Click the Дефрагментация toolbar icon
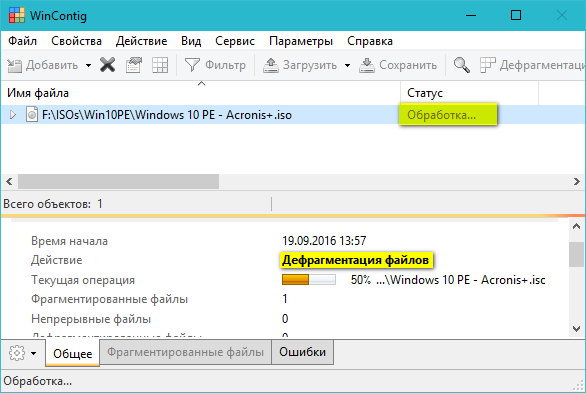This screenshot has width=586, height=393. [x=488, y=65]
